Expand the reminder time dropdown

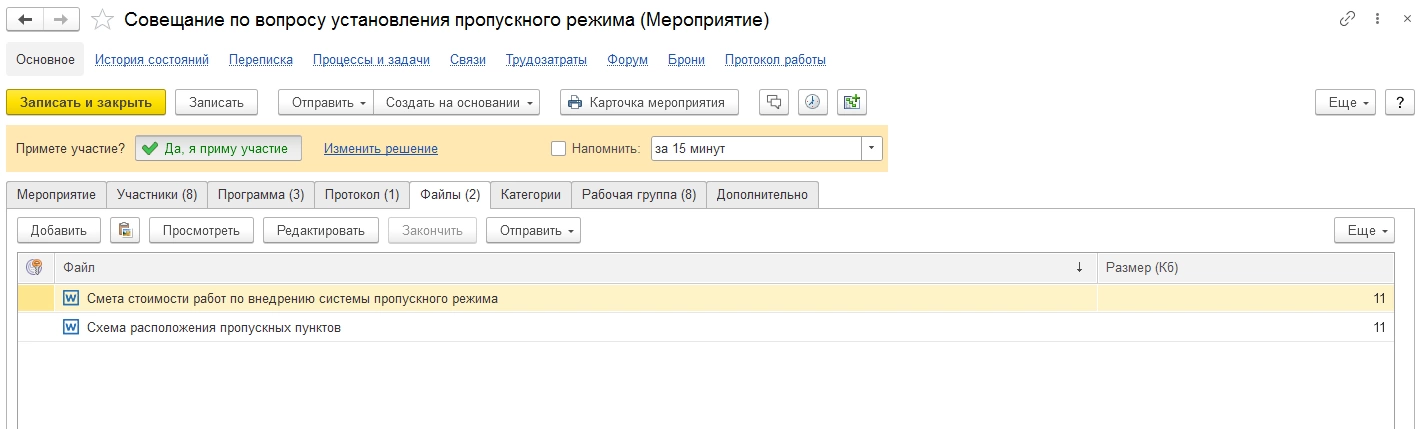pos(872,149)
